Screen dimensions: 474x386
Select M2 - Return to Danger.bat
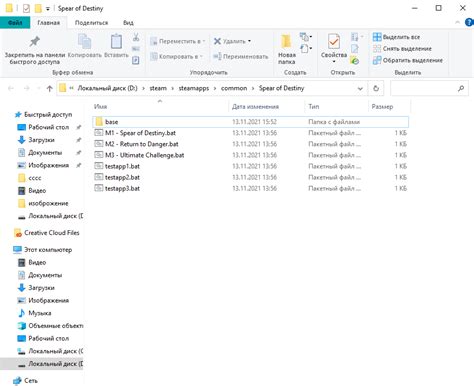click(250, 144)
